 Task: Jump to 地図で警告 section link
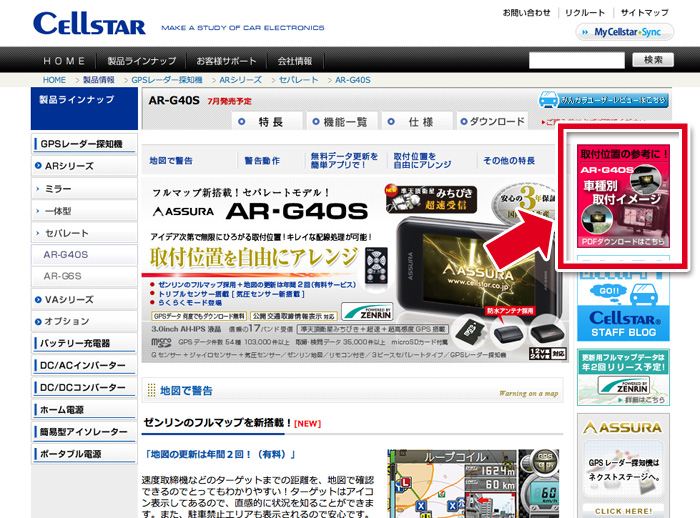171,161
